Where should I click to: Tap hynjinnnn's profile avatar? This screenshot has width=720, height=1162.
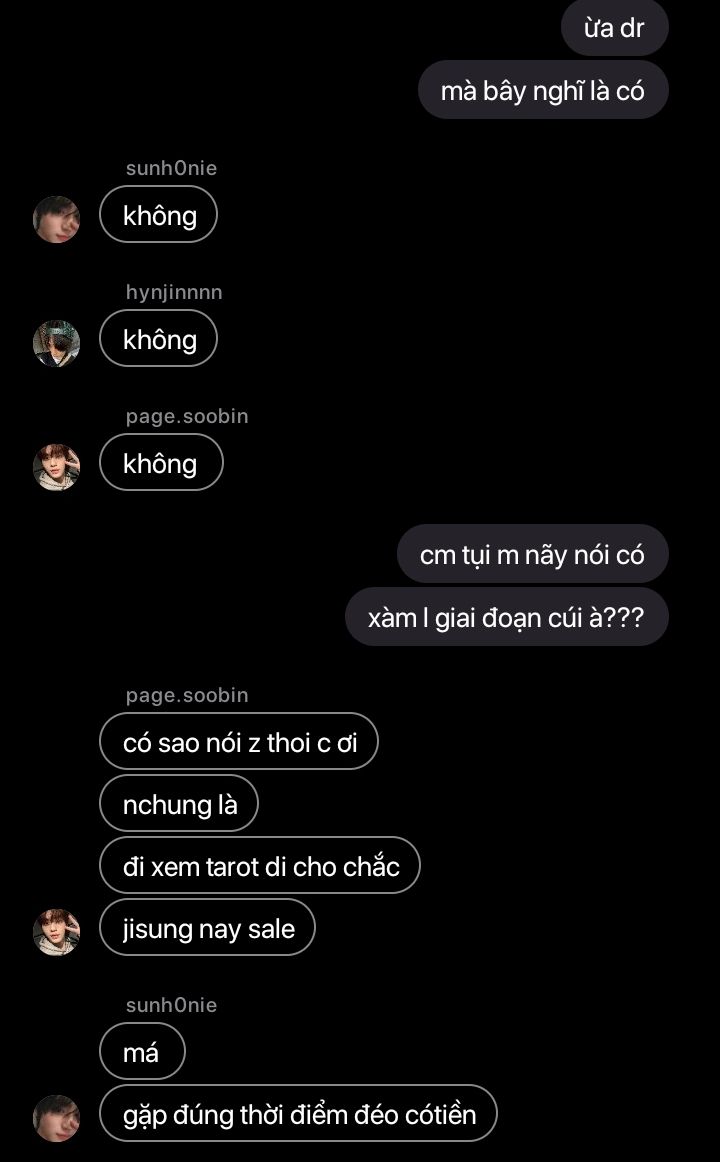pos(56,343)
